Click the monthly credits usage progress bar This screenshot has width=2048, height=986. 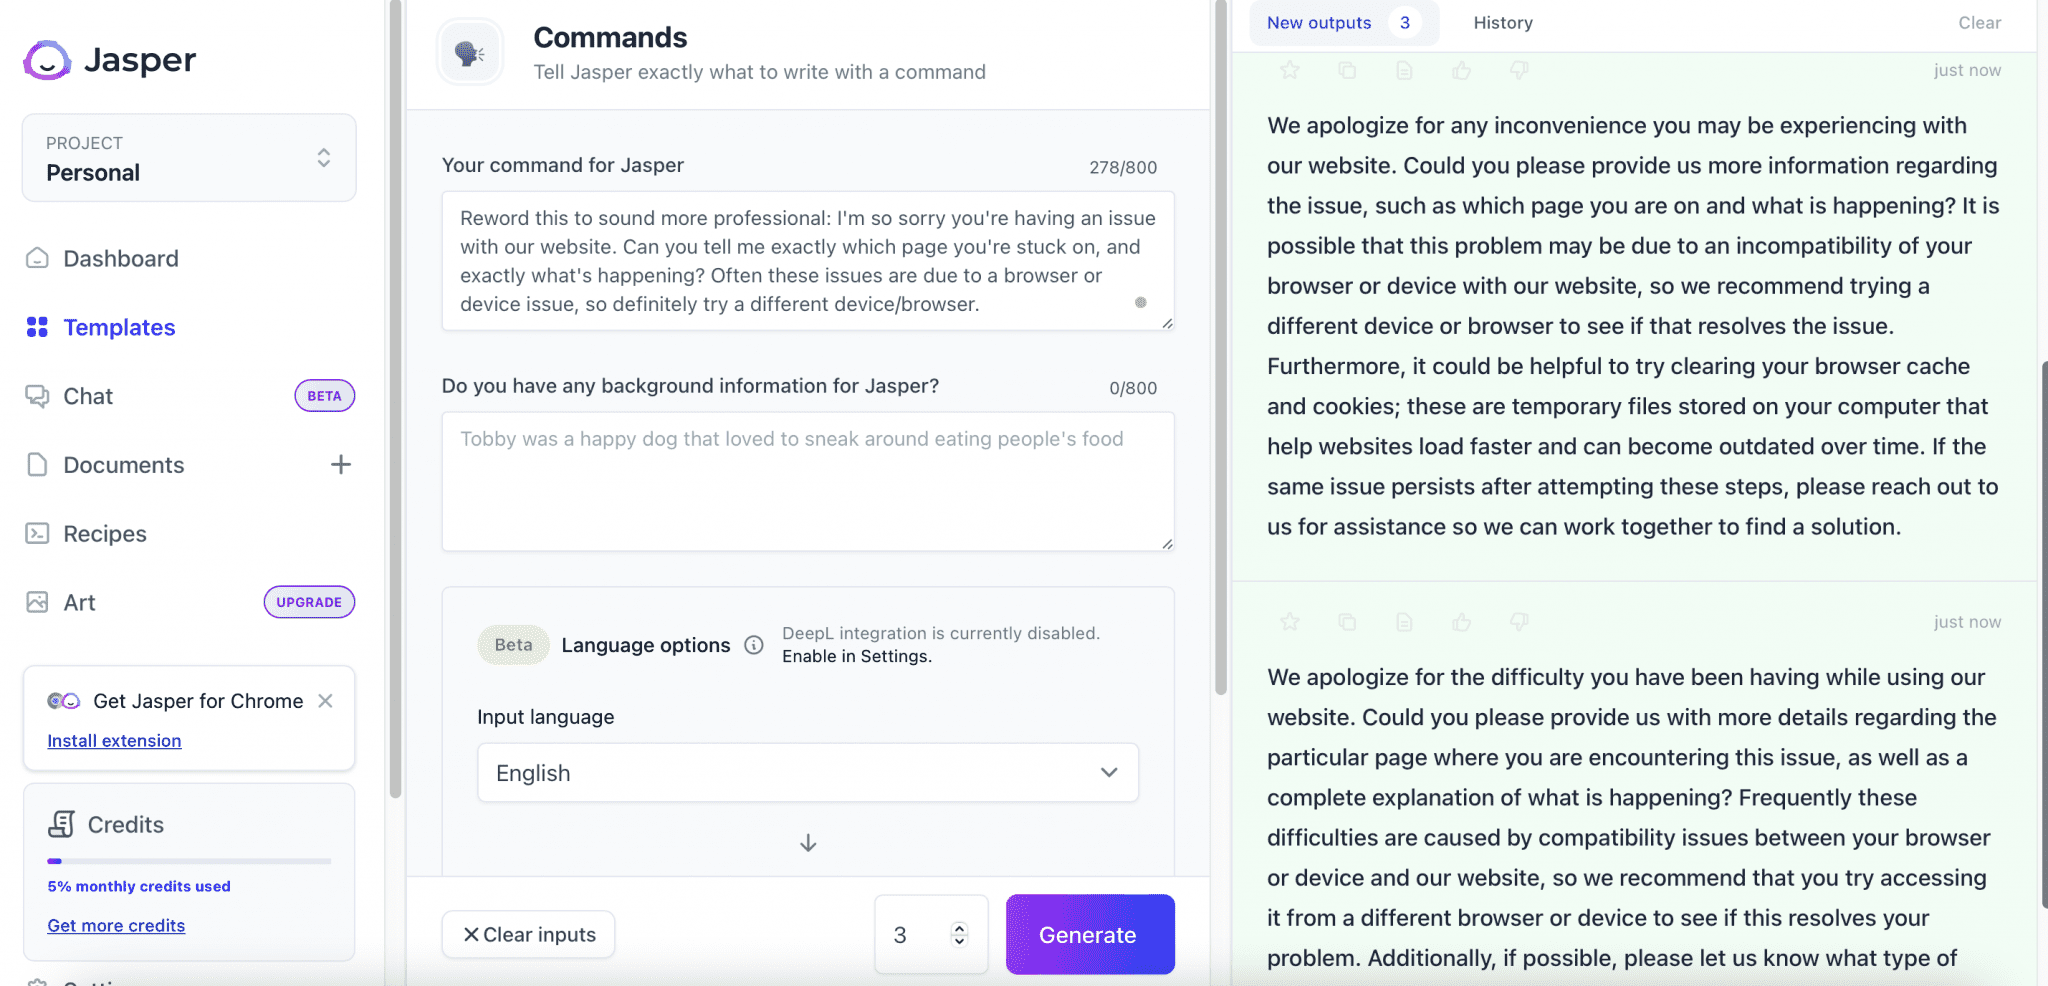(189, 861)
